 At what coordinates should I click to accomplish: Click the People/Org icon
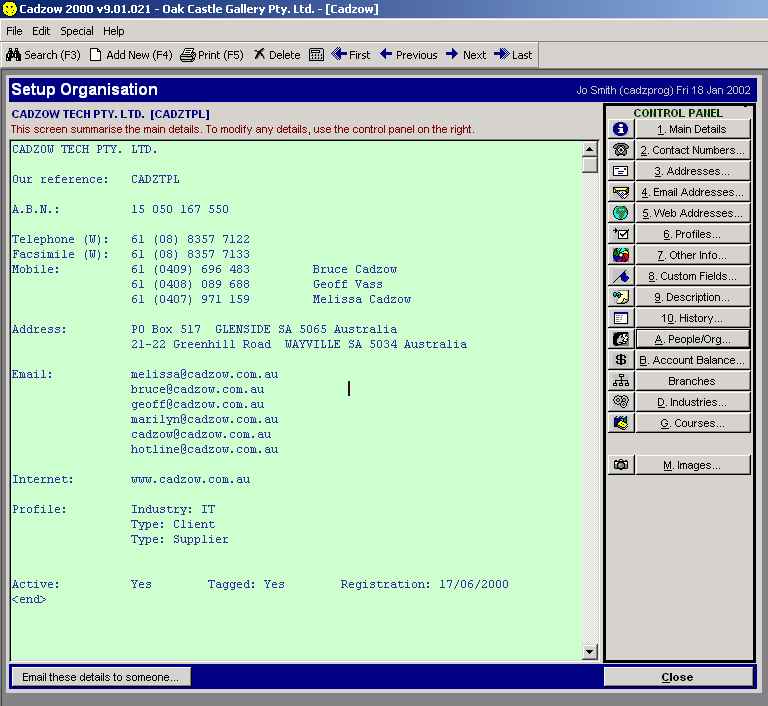621,339
